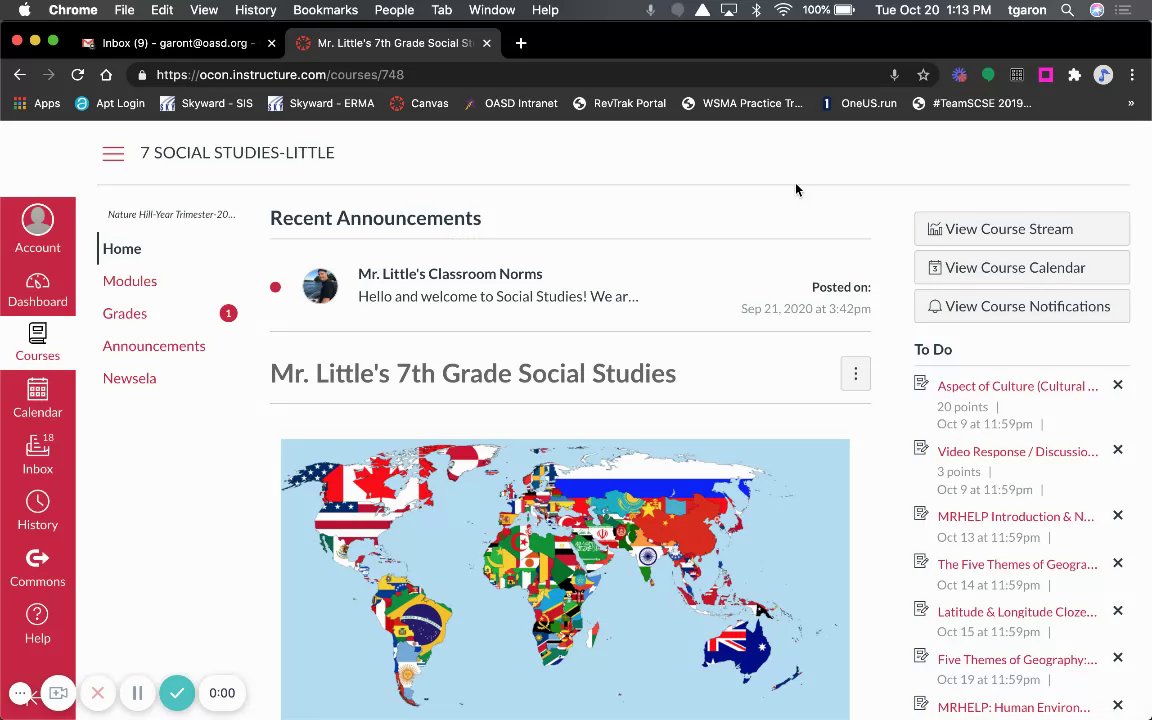Viewport: 1152px width, 720px height.
Task: Click the View Course Stream button
Action: pos(1021,229)
